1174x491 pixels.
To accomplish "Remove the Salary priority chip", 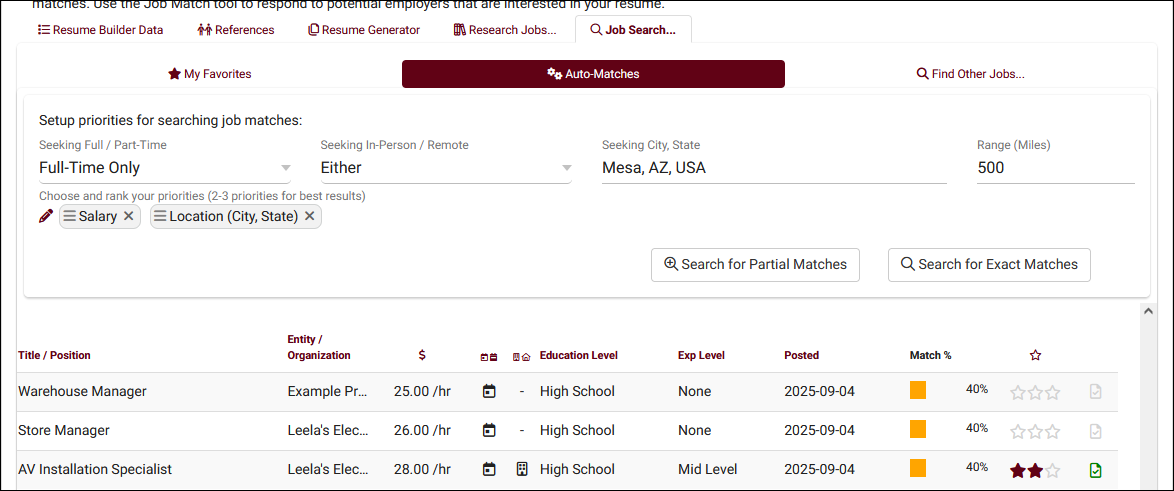I will tap(129, 216).
